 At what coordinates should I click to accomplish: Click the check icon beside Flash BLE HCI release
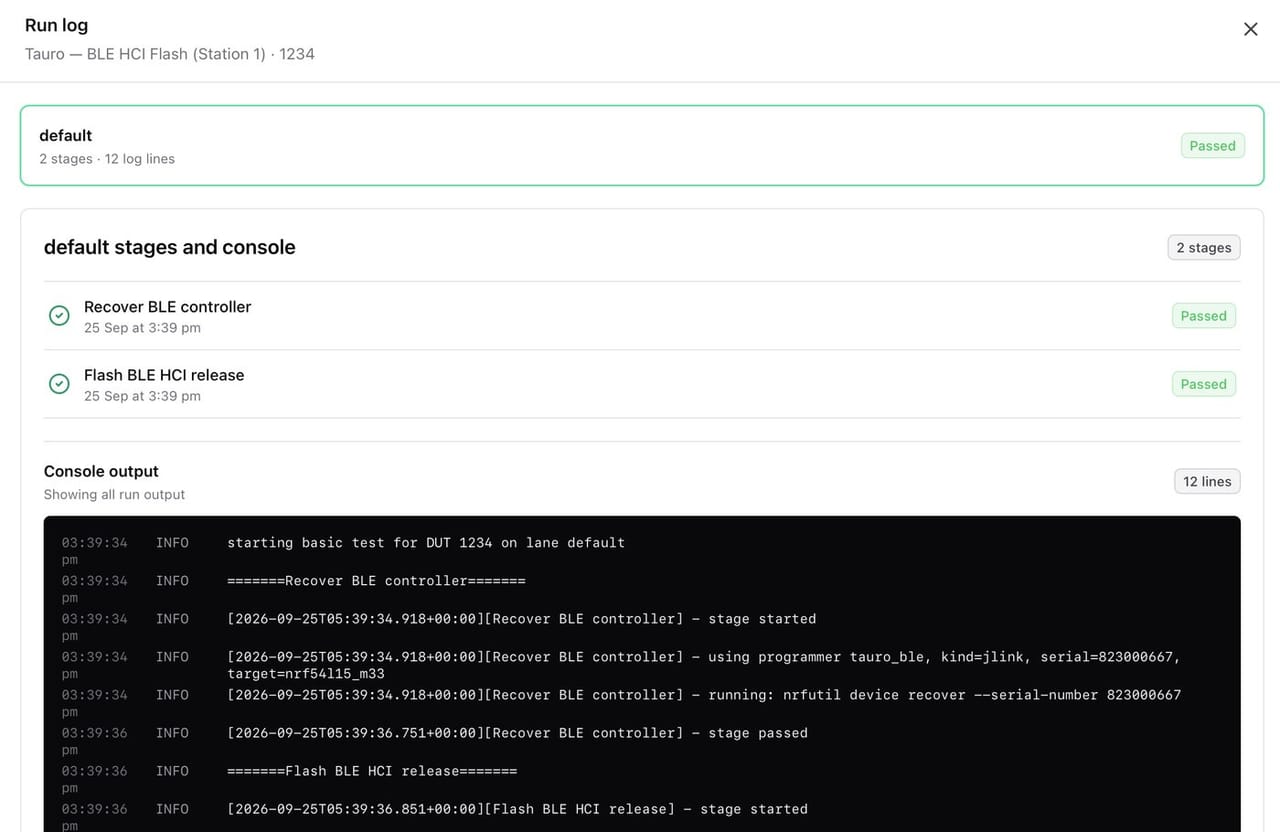click(59, 384)
